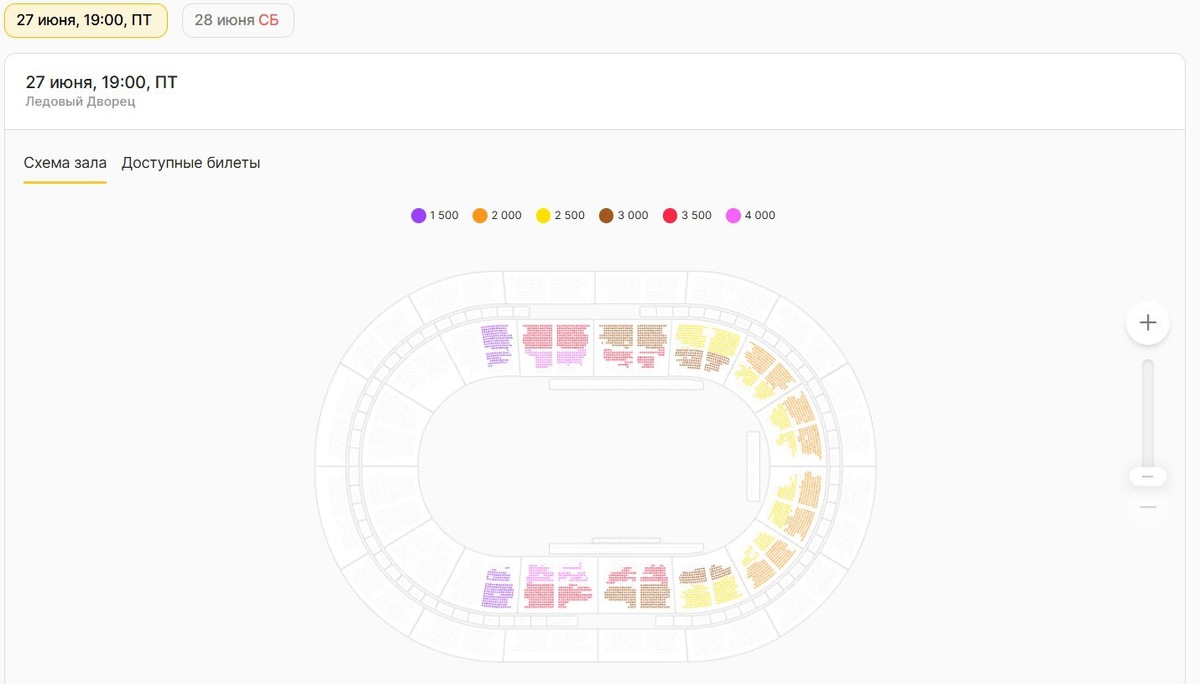Click the yellow 2 500 price swatch
This screenshot has width=1200, height=684.
[x=544, y=216]
